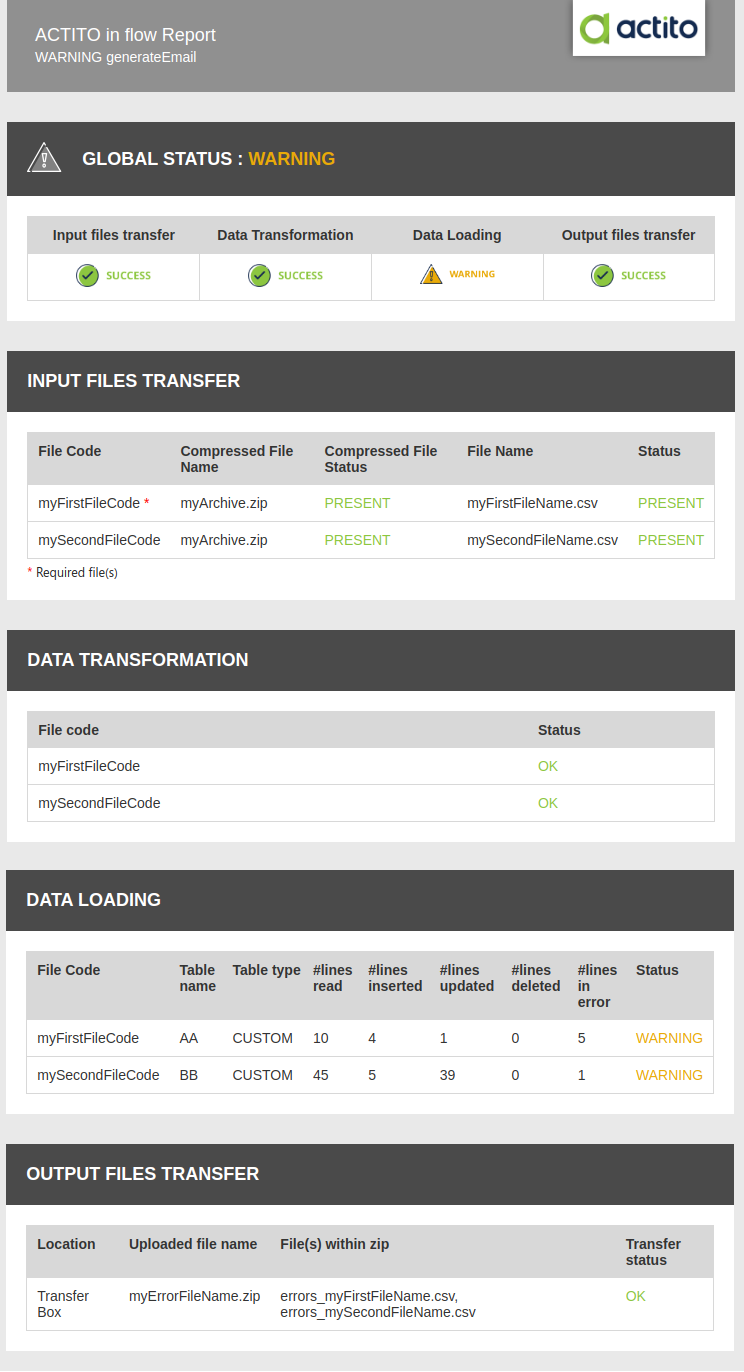Click the Data Transformation success checkmark icon
Screen dimensions: 744x1372
(x=259, y=275)
